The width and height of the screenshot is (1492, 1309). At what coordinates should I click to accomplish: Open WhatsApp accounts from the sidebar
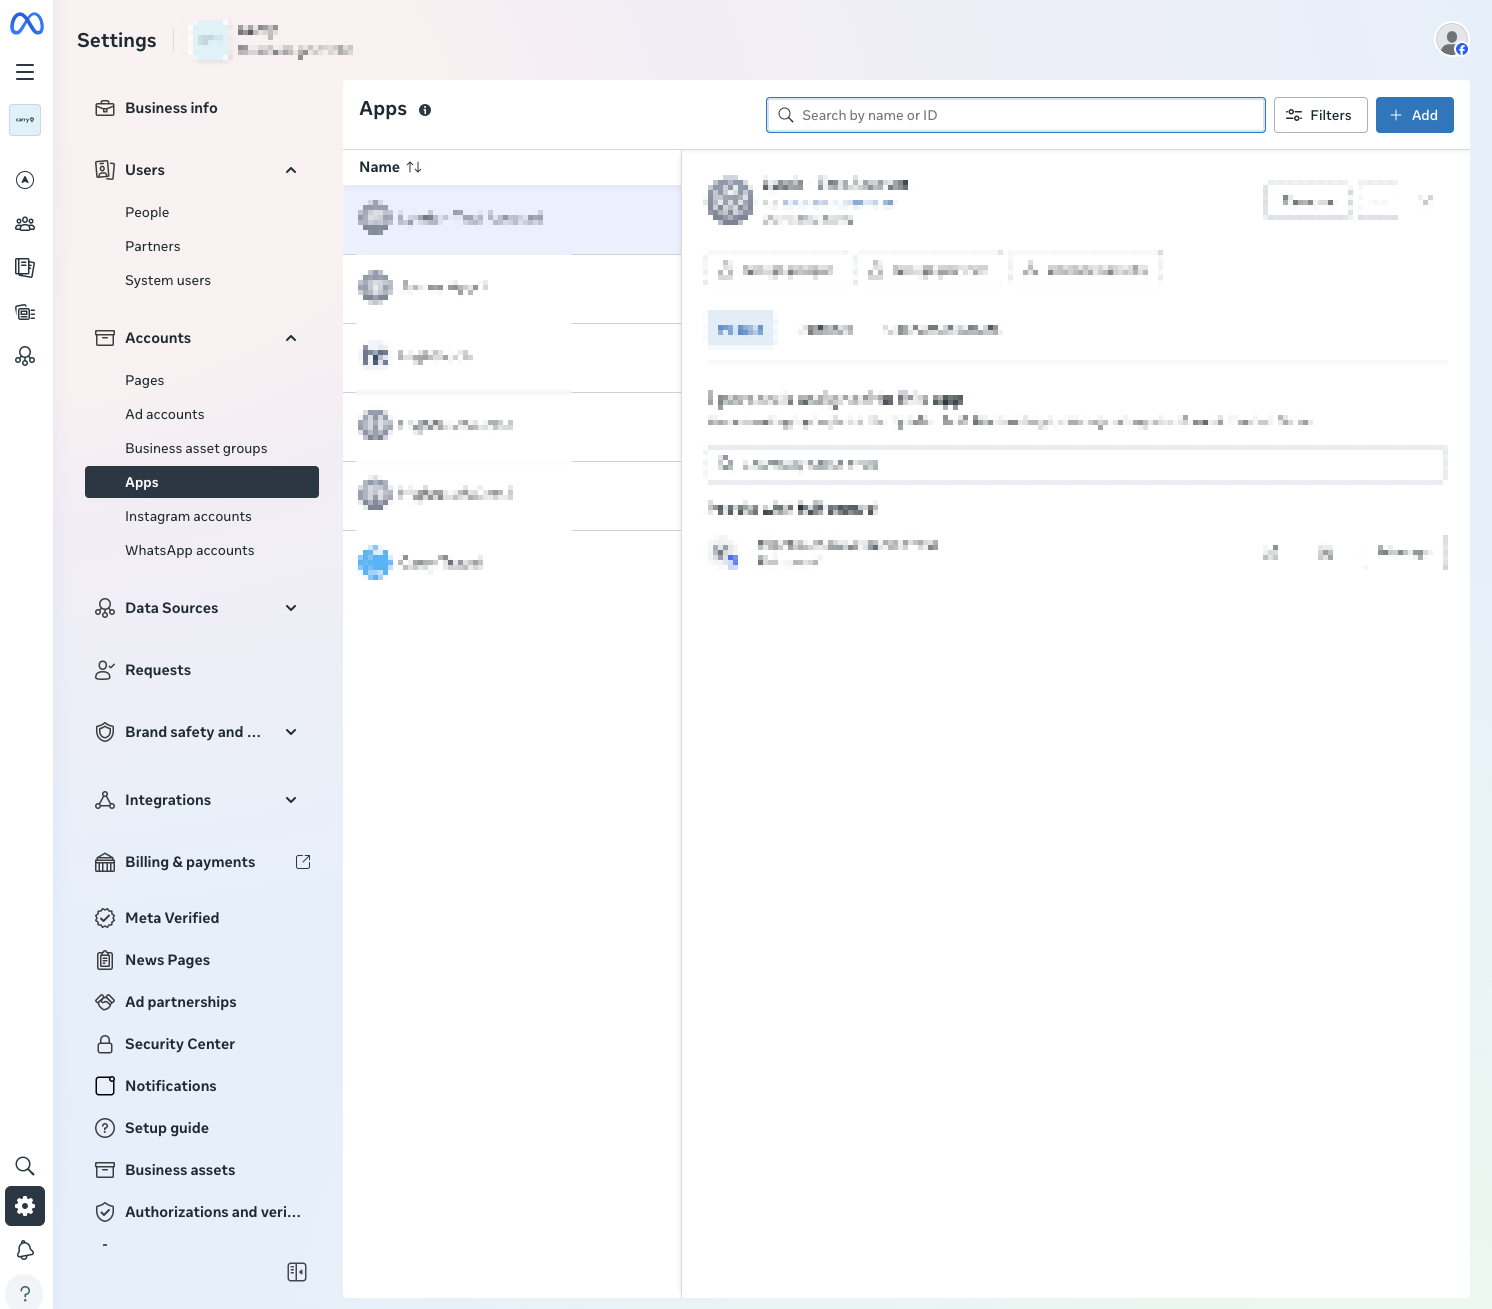pos(189,550)
